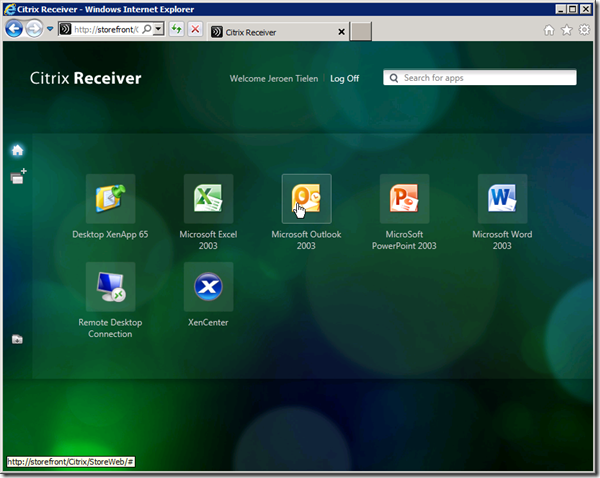Click the Desktop XenApp 65 label

click(x=110, y=235)
